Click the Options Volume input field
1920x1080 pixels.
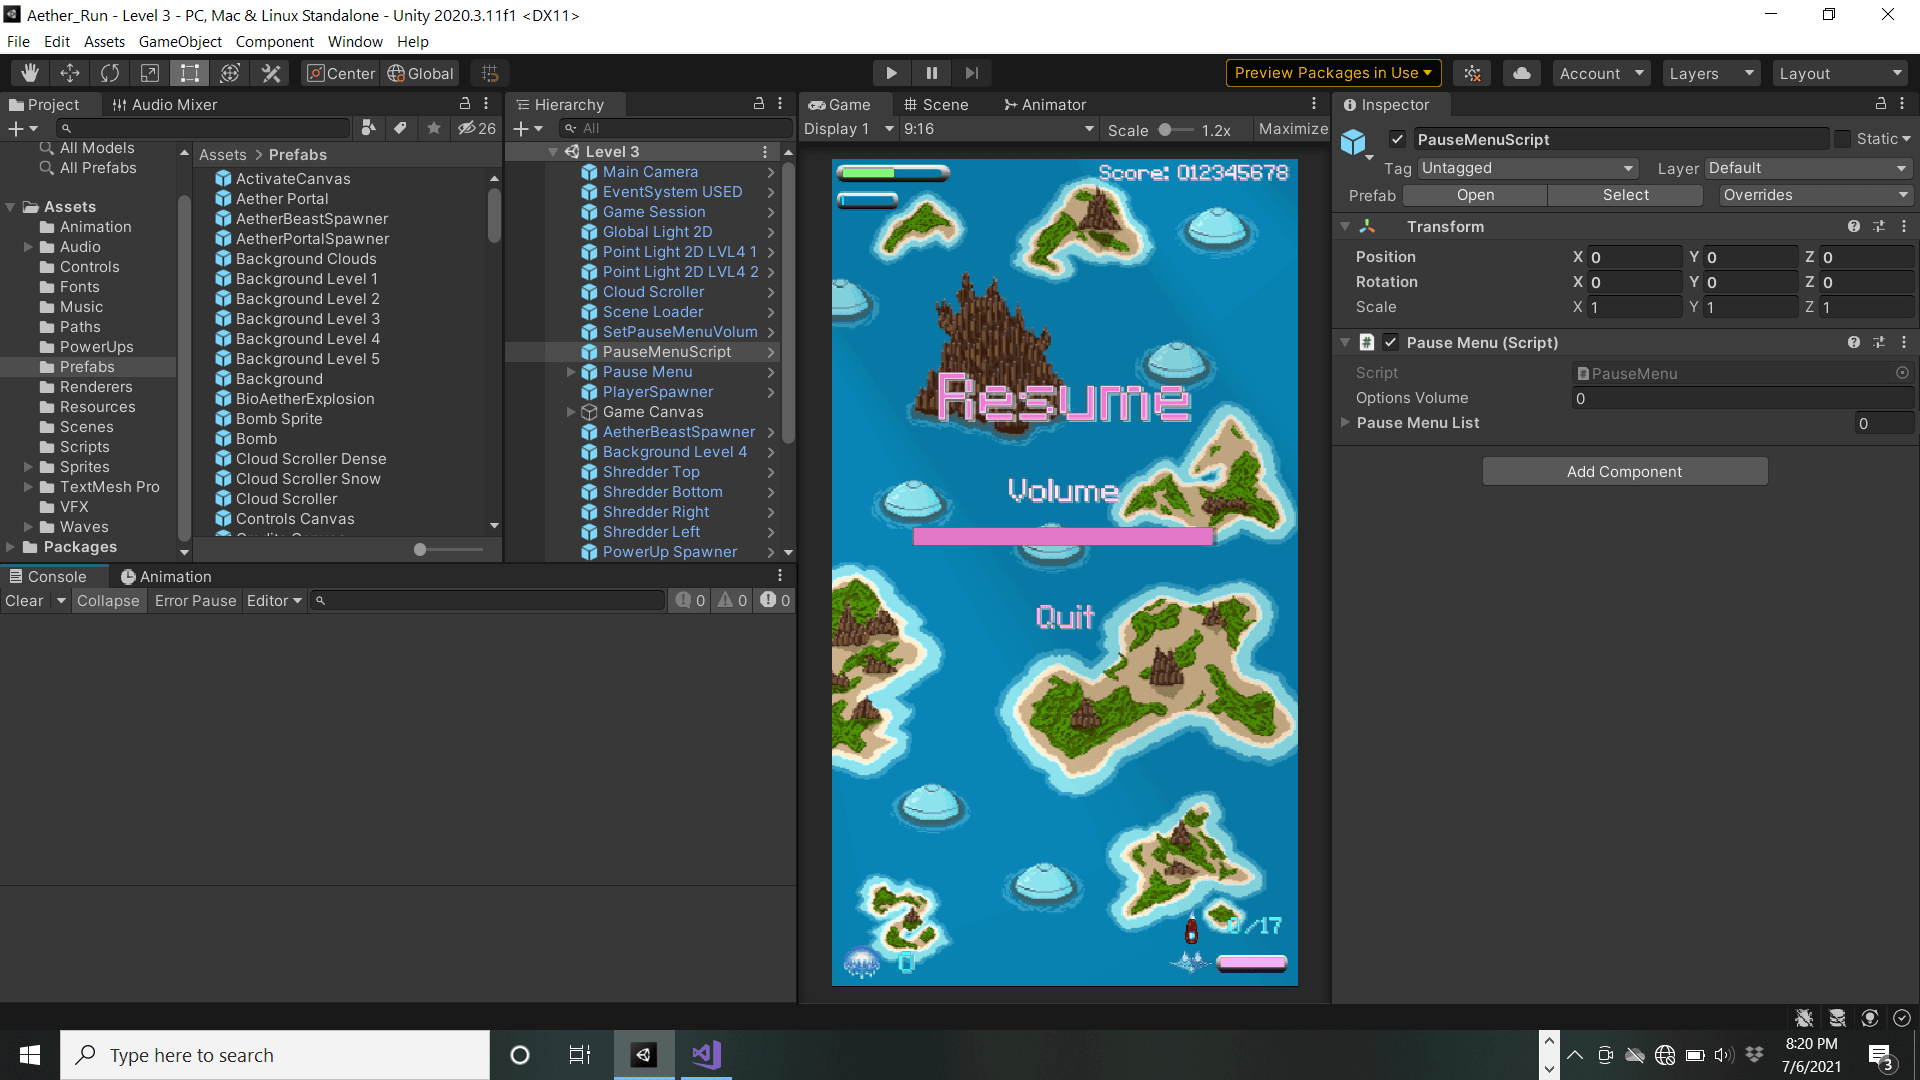pos(1740,398)
